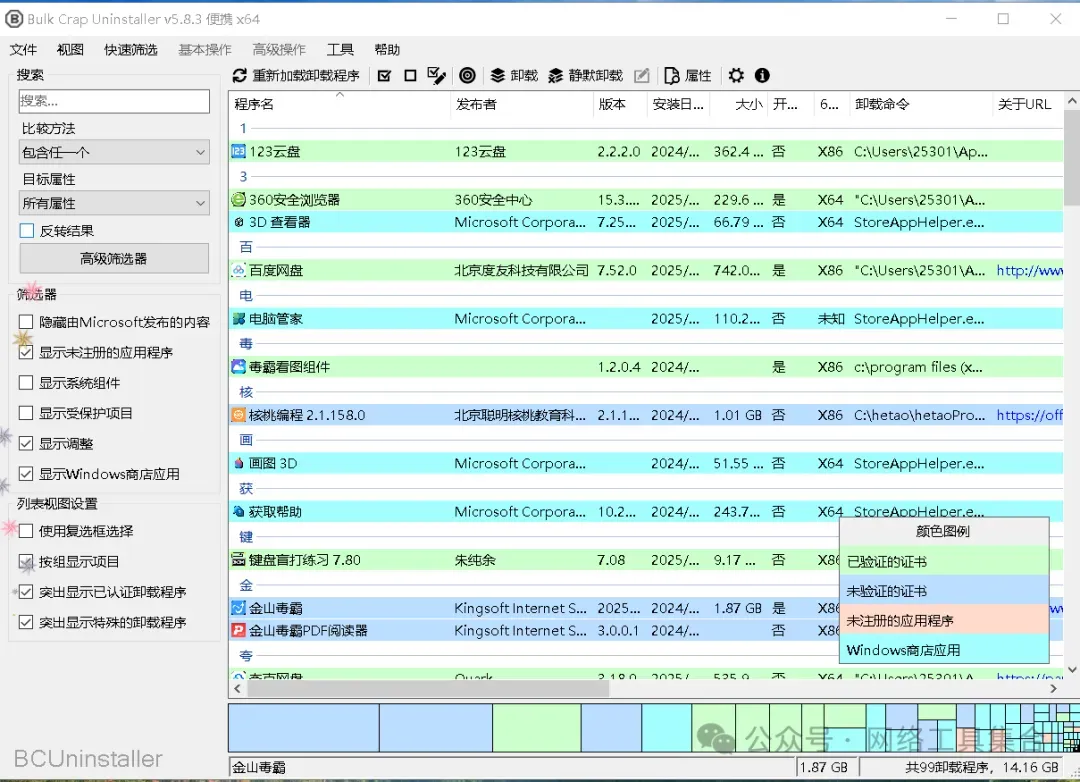Viewport: 1080px width, 782px height.
Task: Click the 核桃编程 app icon
Action: (238, 415)
